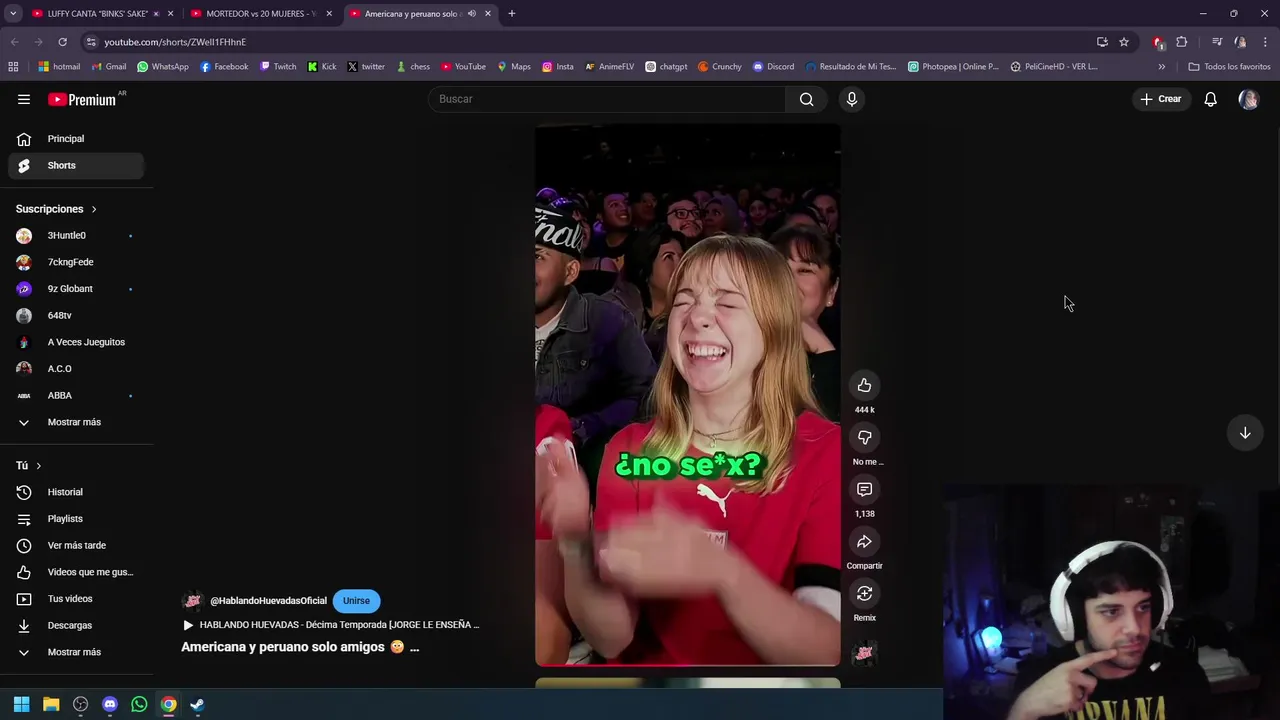
Task: Open the notifications bell
Action: (1210, 99)
